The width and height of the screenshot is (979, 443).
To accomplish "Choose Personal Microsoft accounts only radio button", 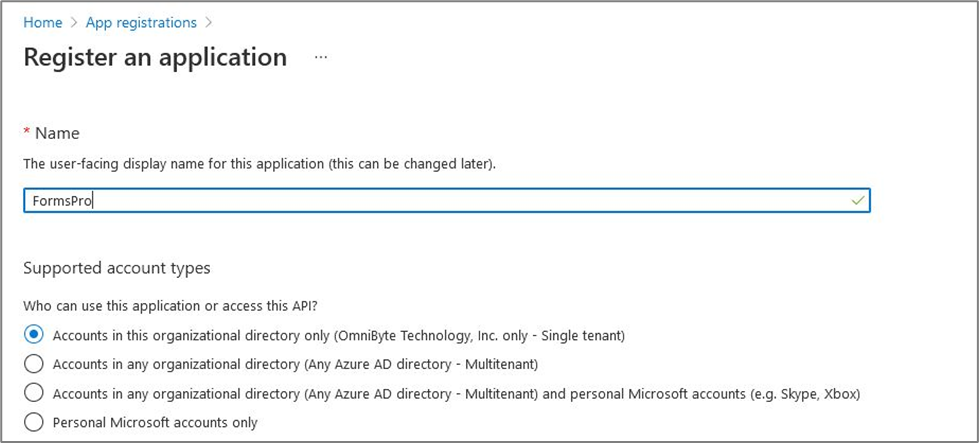I will 33,422.
